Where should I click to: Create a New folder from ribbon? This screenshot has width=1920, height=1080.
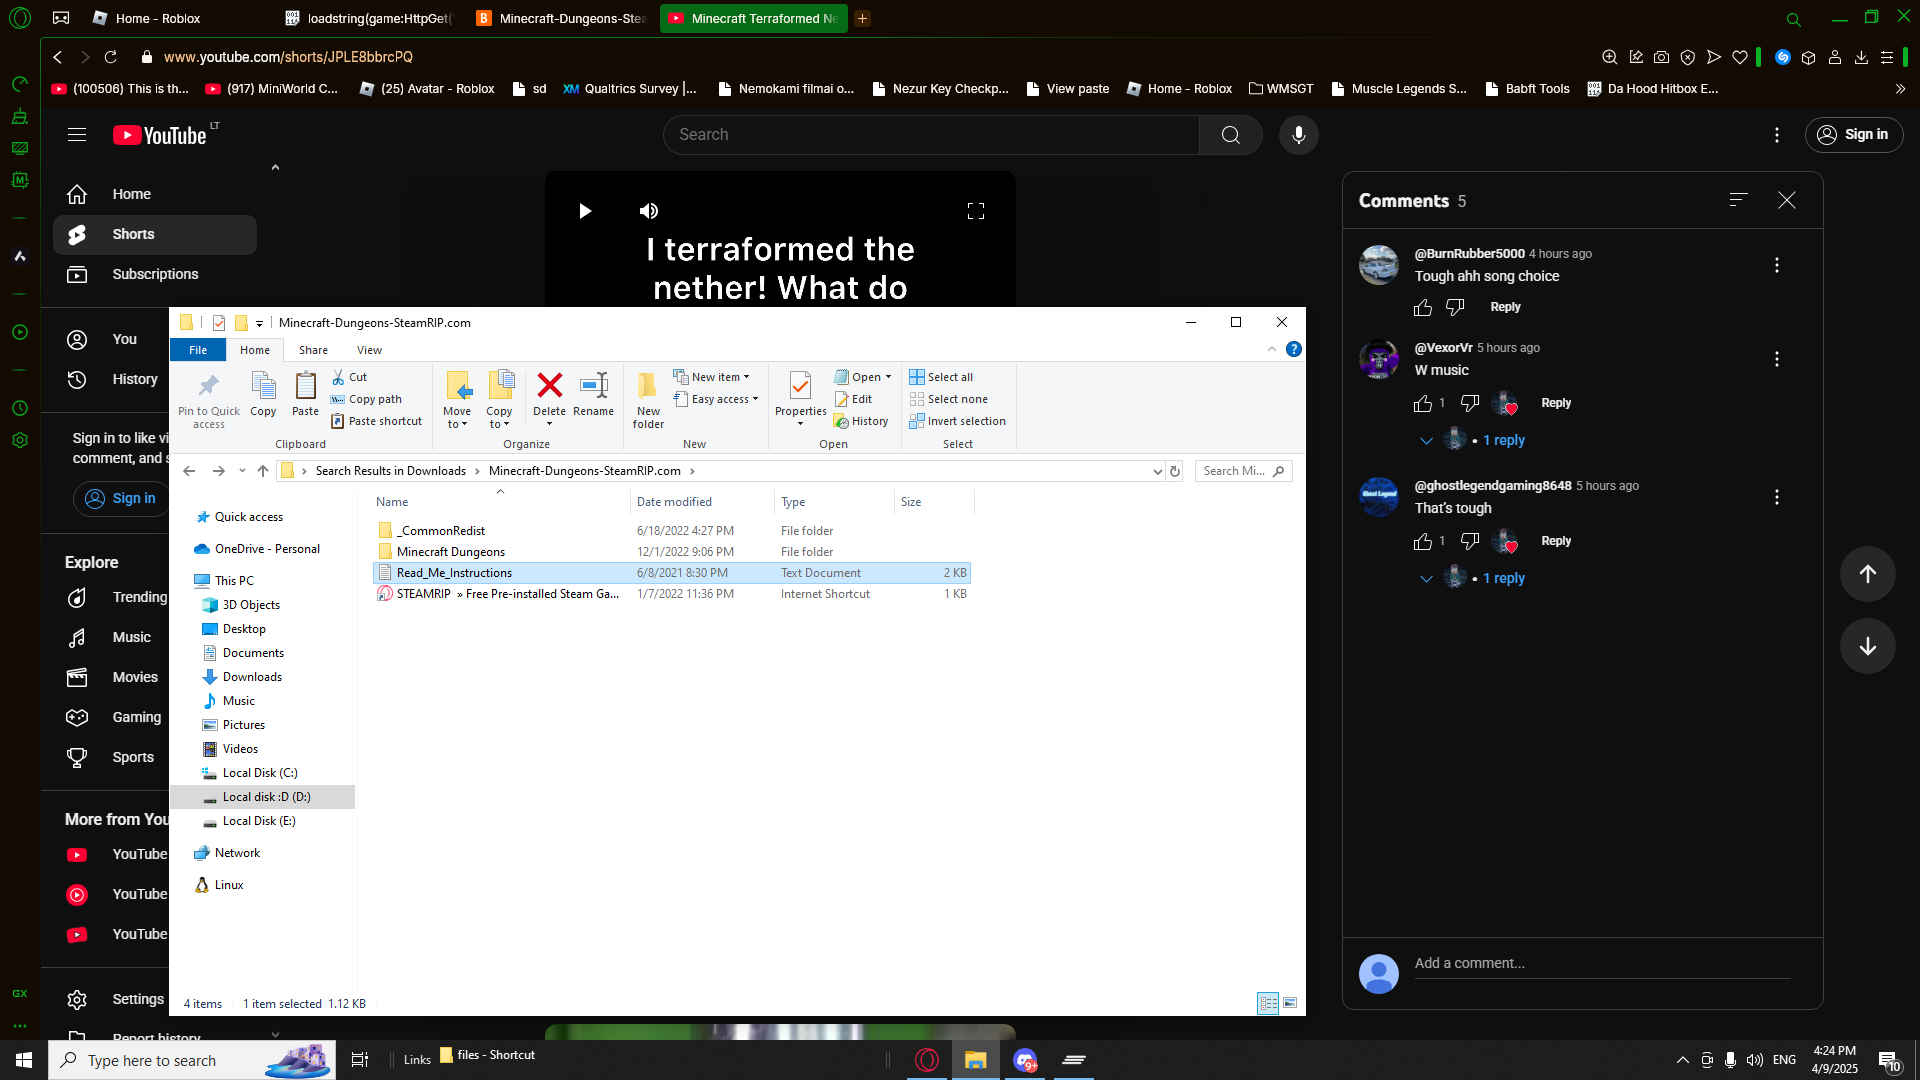coord(648,400)
